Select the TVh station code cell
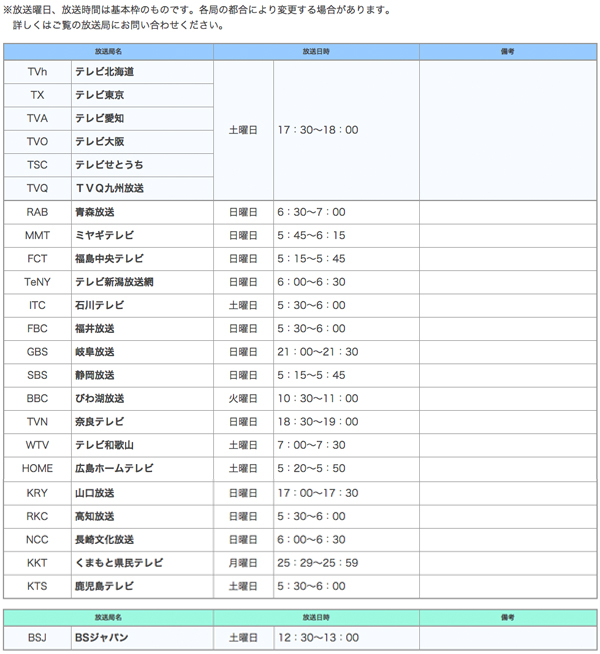Viewport: 600px width, 654px height. [x=38, y=72]
